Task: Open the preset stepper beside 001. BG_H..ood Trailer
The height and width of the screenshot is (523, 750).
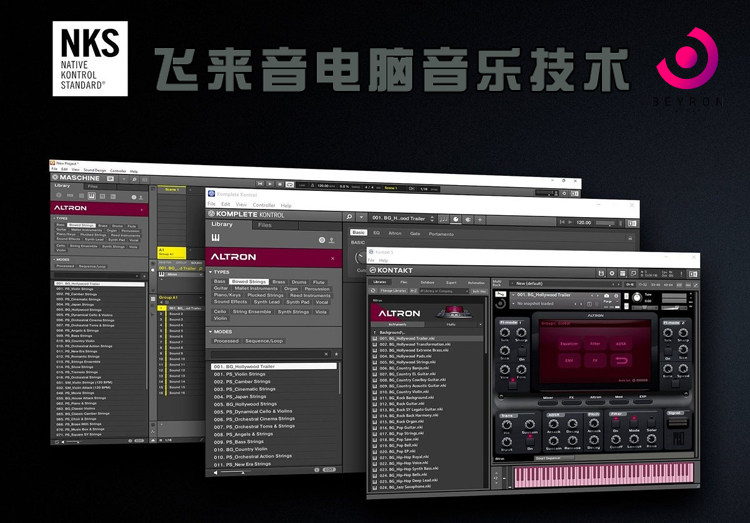Action: [432, 219]
